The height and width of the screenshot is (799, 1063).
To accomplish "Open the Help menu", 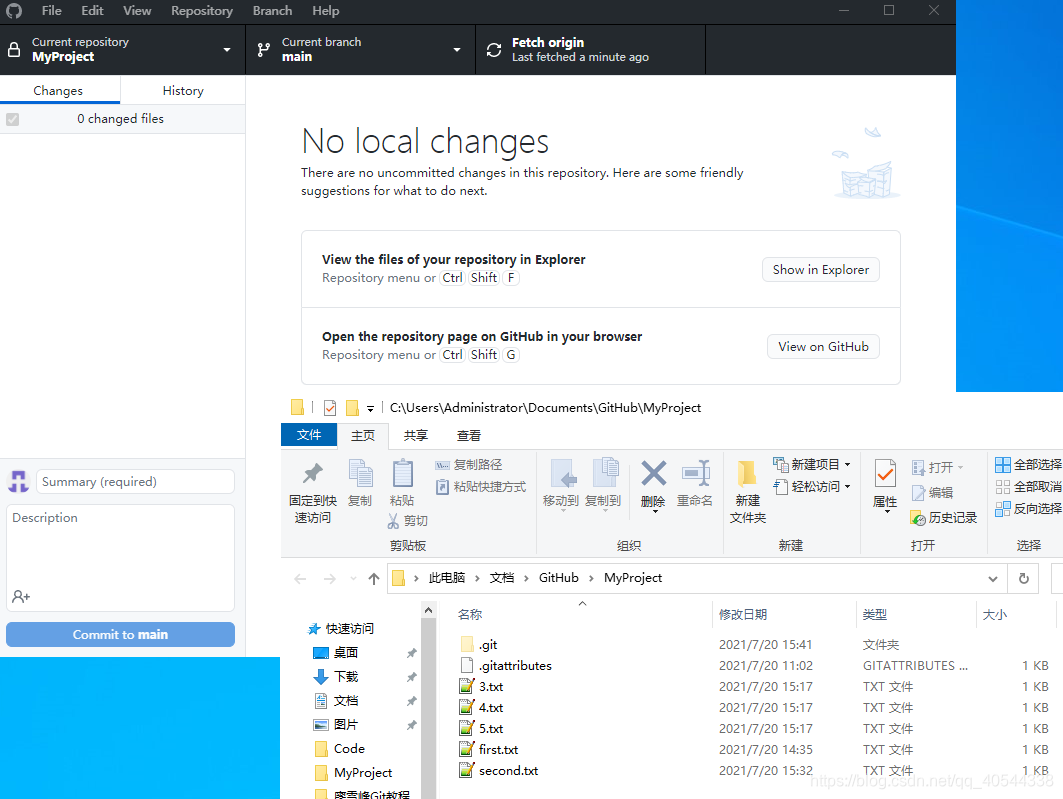I will pos(325,11).
